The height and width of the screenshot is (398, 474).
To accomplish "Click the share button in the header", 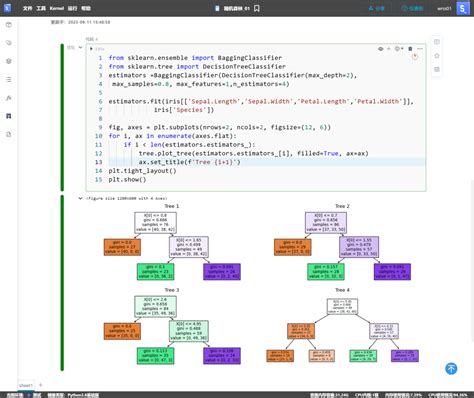I will point(376,8).
